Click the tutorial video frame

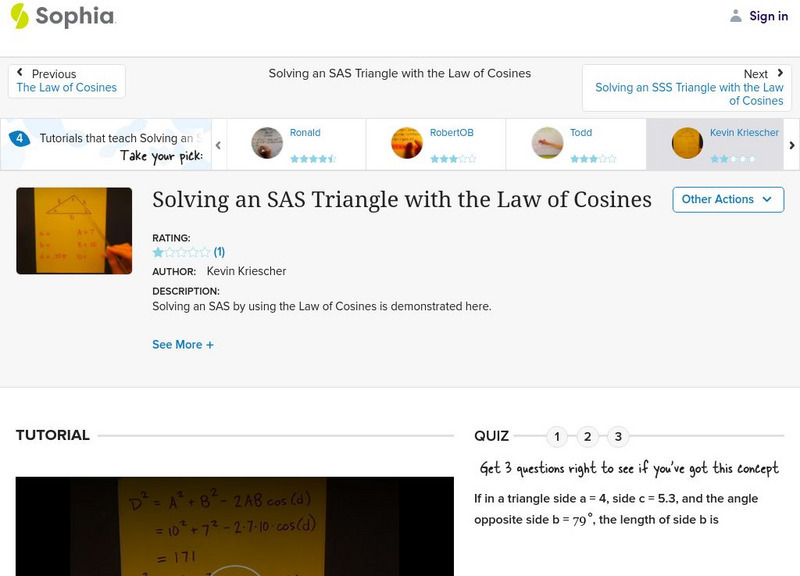(230, 530)
